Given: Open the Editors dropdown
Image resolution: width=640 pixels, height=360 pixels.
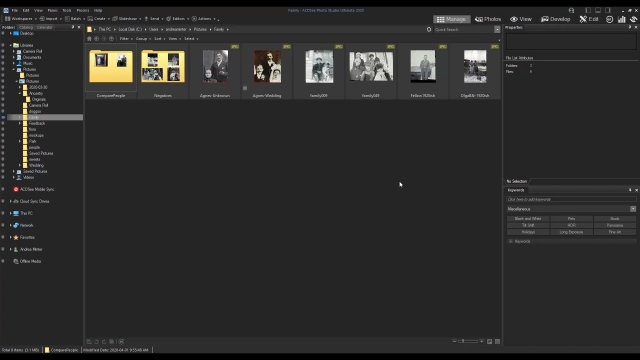Looking at the screenshot, I should 177,19.
